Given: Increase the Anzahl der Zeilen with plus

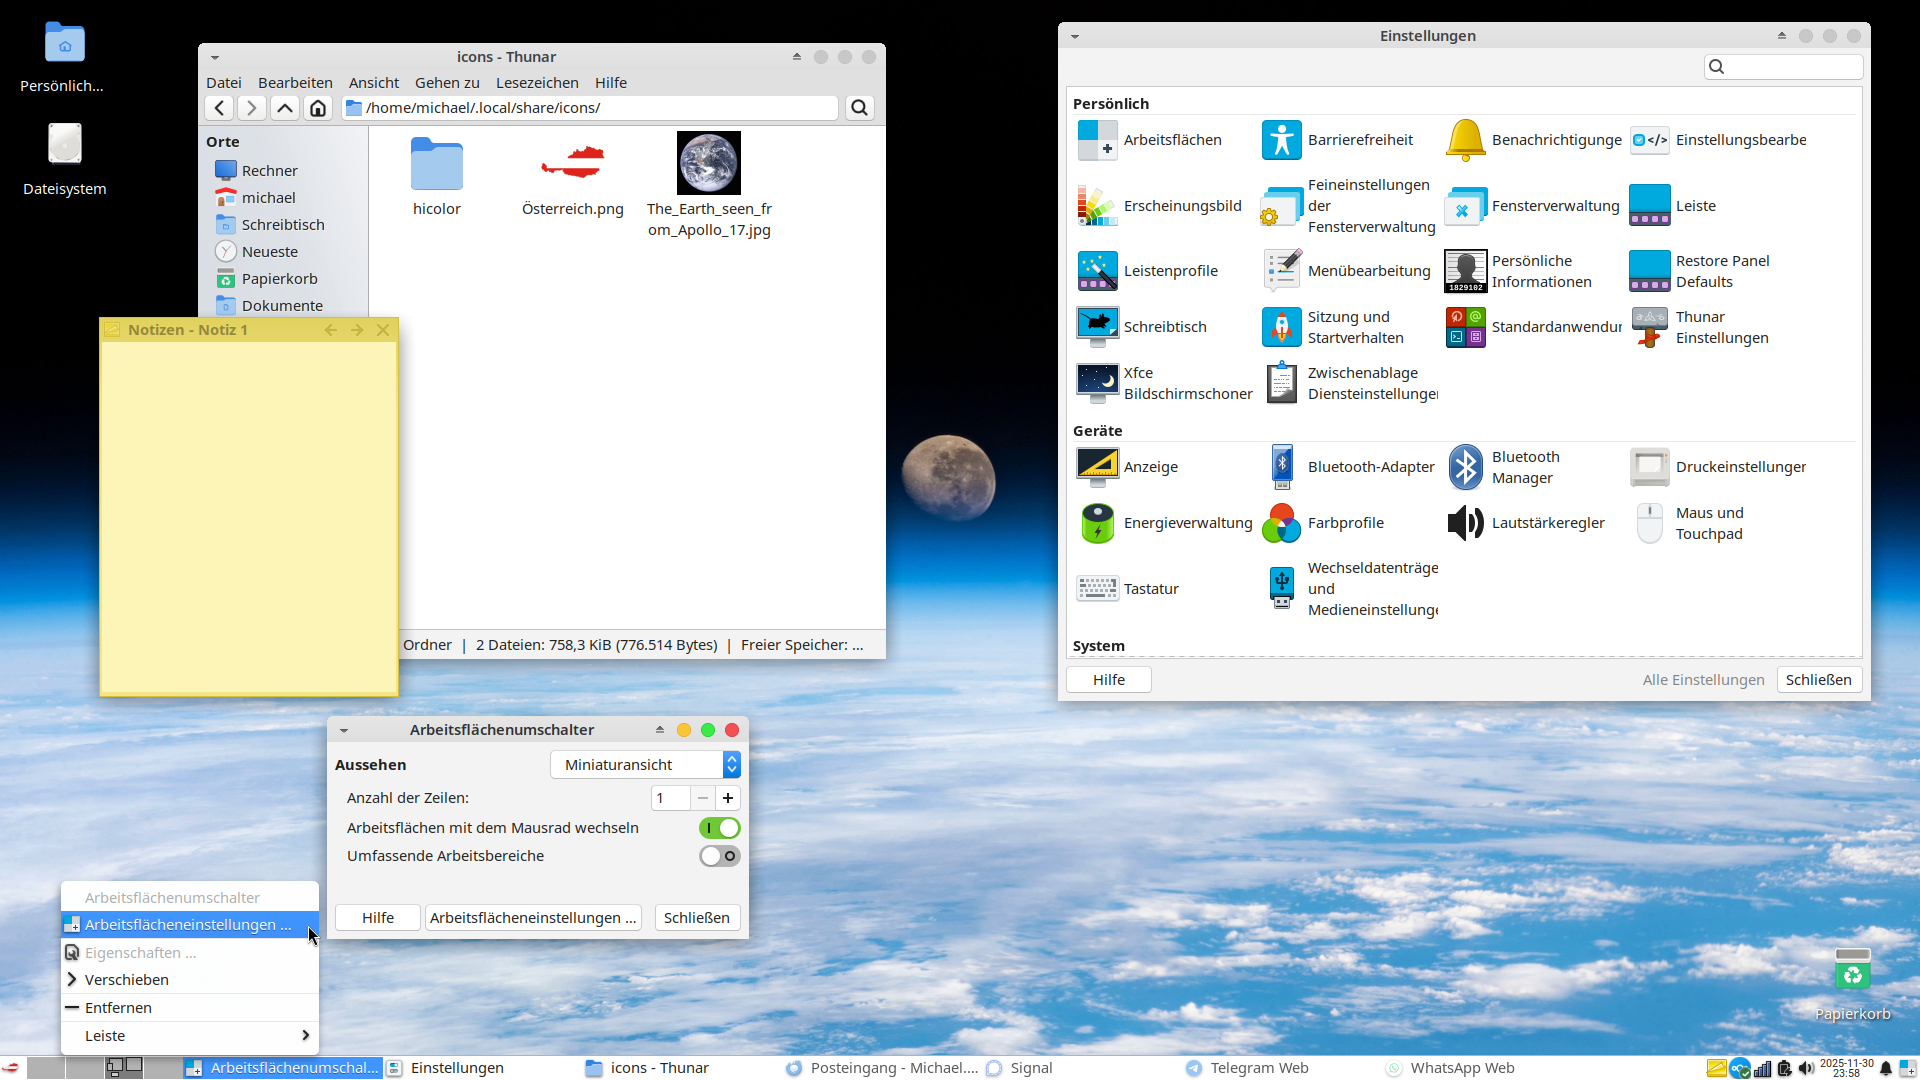Looking at the screenshot, I should (x=728, y=798).
